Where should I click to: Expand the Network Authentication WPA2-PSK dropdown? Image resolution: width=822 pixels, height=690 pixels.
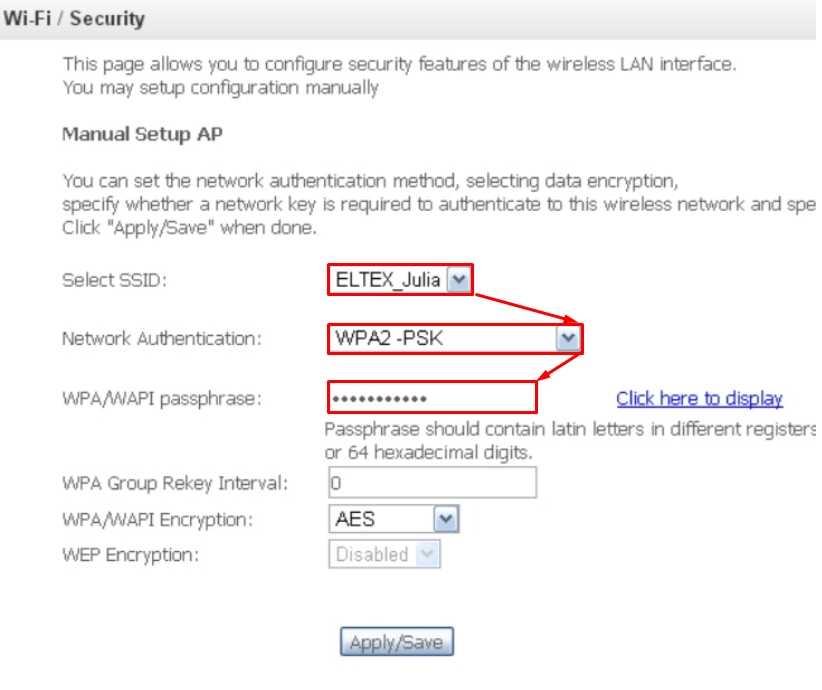pos(454,339)
